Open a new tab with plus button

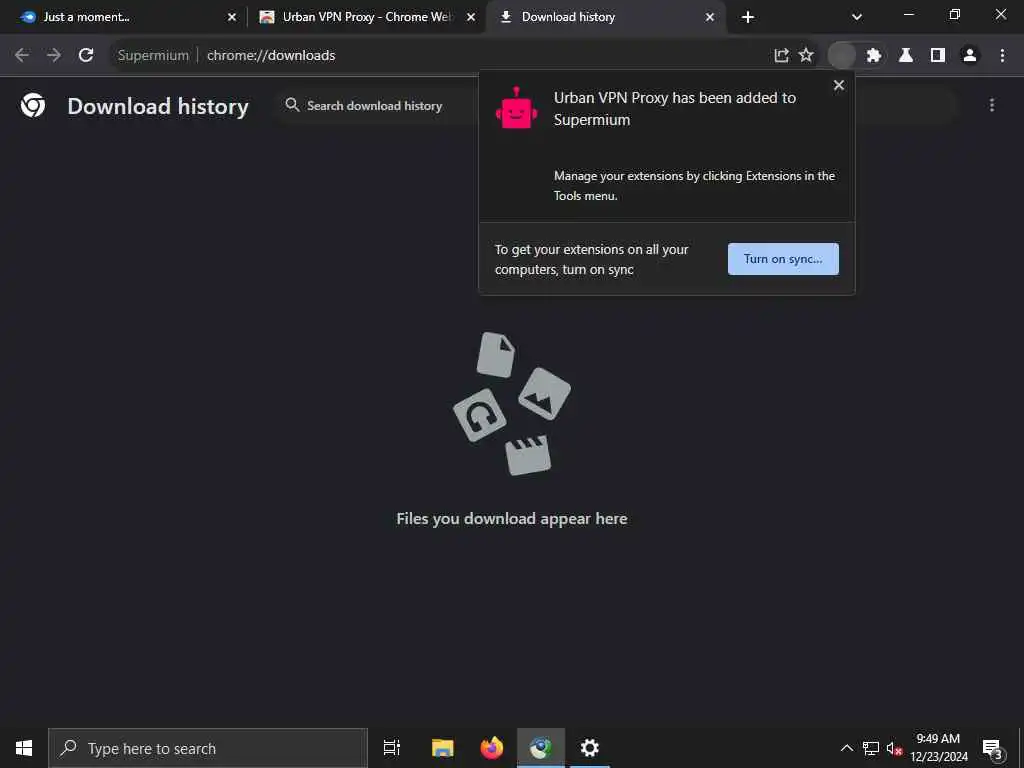pyautogui.click(x=748, y=18)
